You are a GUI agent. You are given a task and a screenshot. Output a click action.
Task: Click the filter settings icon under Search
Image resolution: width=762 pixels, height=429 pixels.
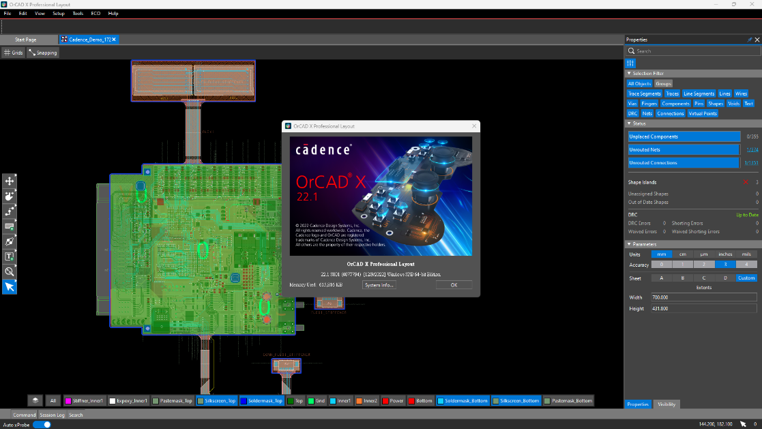(630, 63)
